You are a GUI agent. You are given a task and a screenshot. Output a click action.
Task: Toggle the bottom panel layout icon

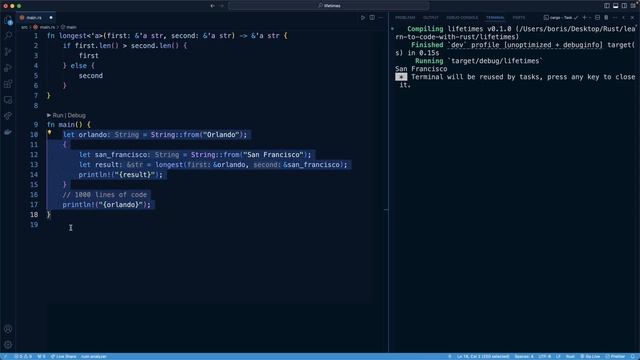coord(616,6)
